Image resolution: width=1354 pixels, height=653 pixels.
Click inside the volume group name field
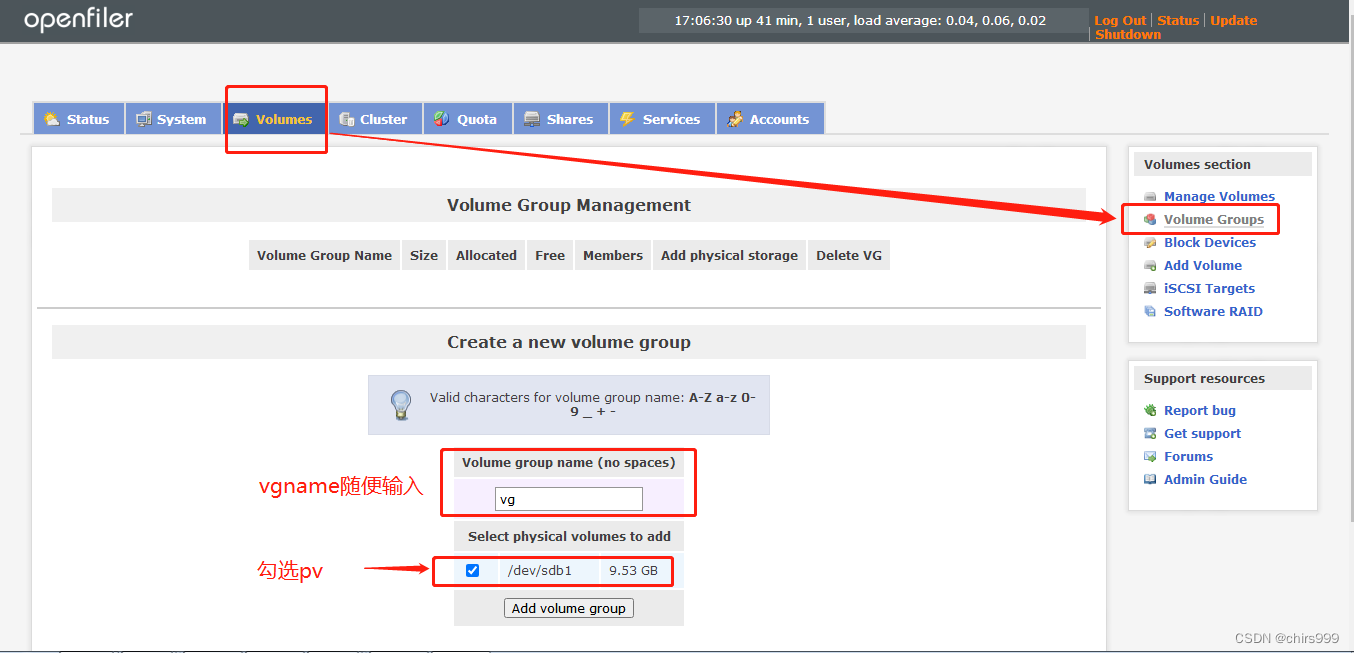pos(568,498)
